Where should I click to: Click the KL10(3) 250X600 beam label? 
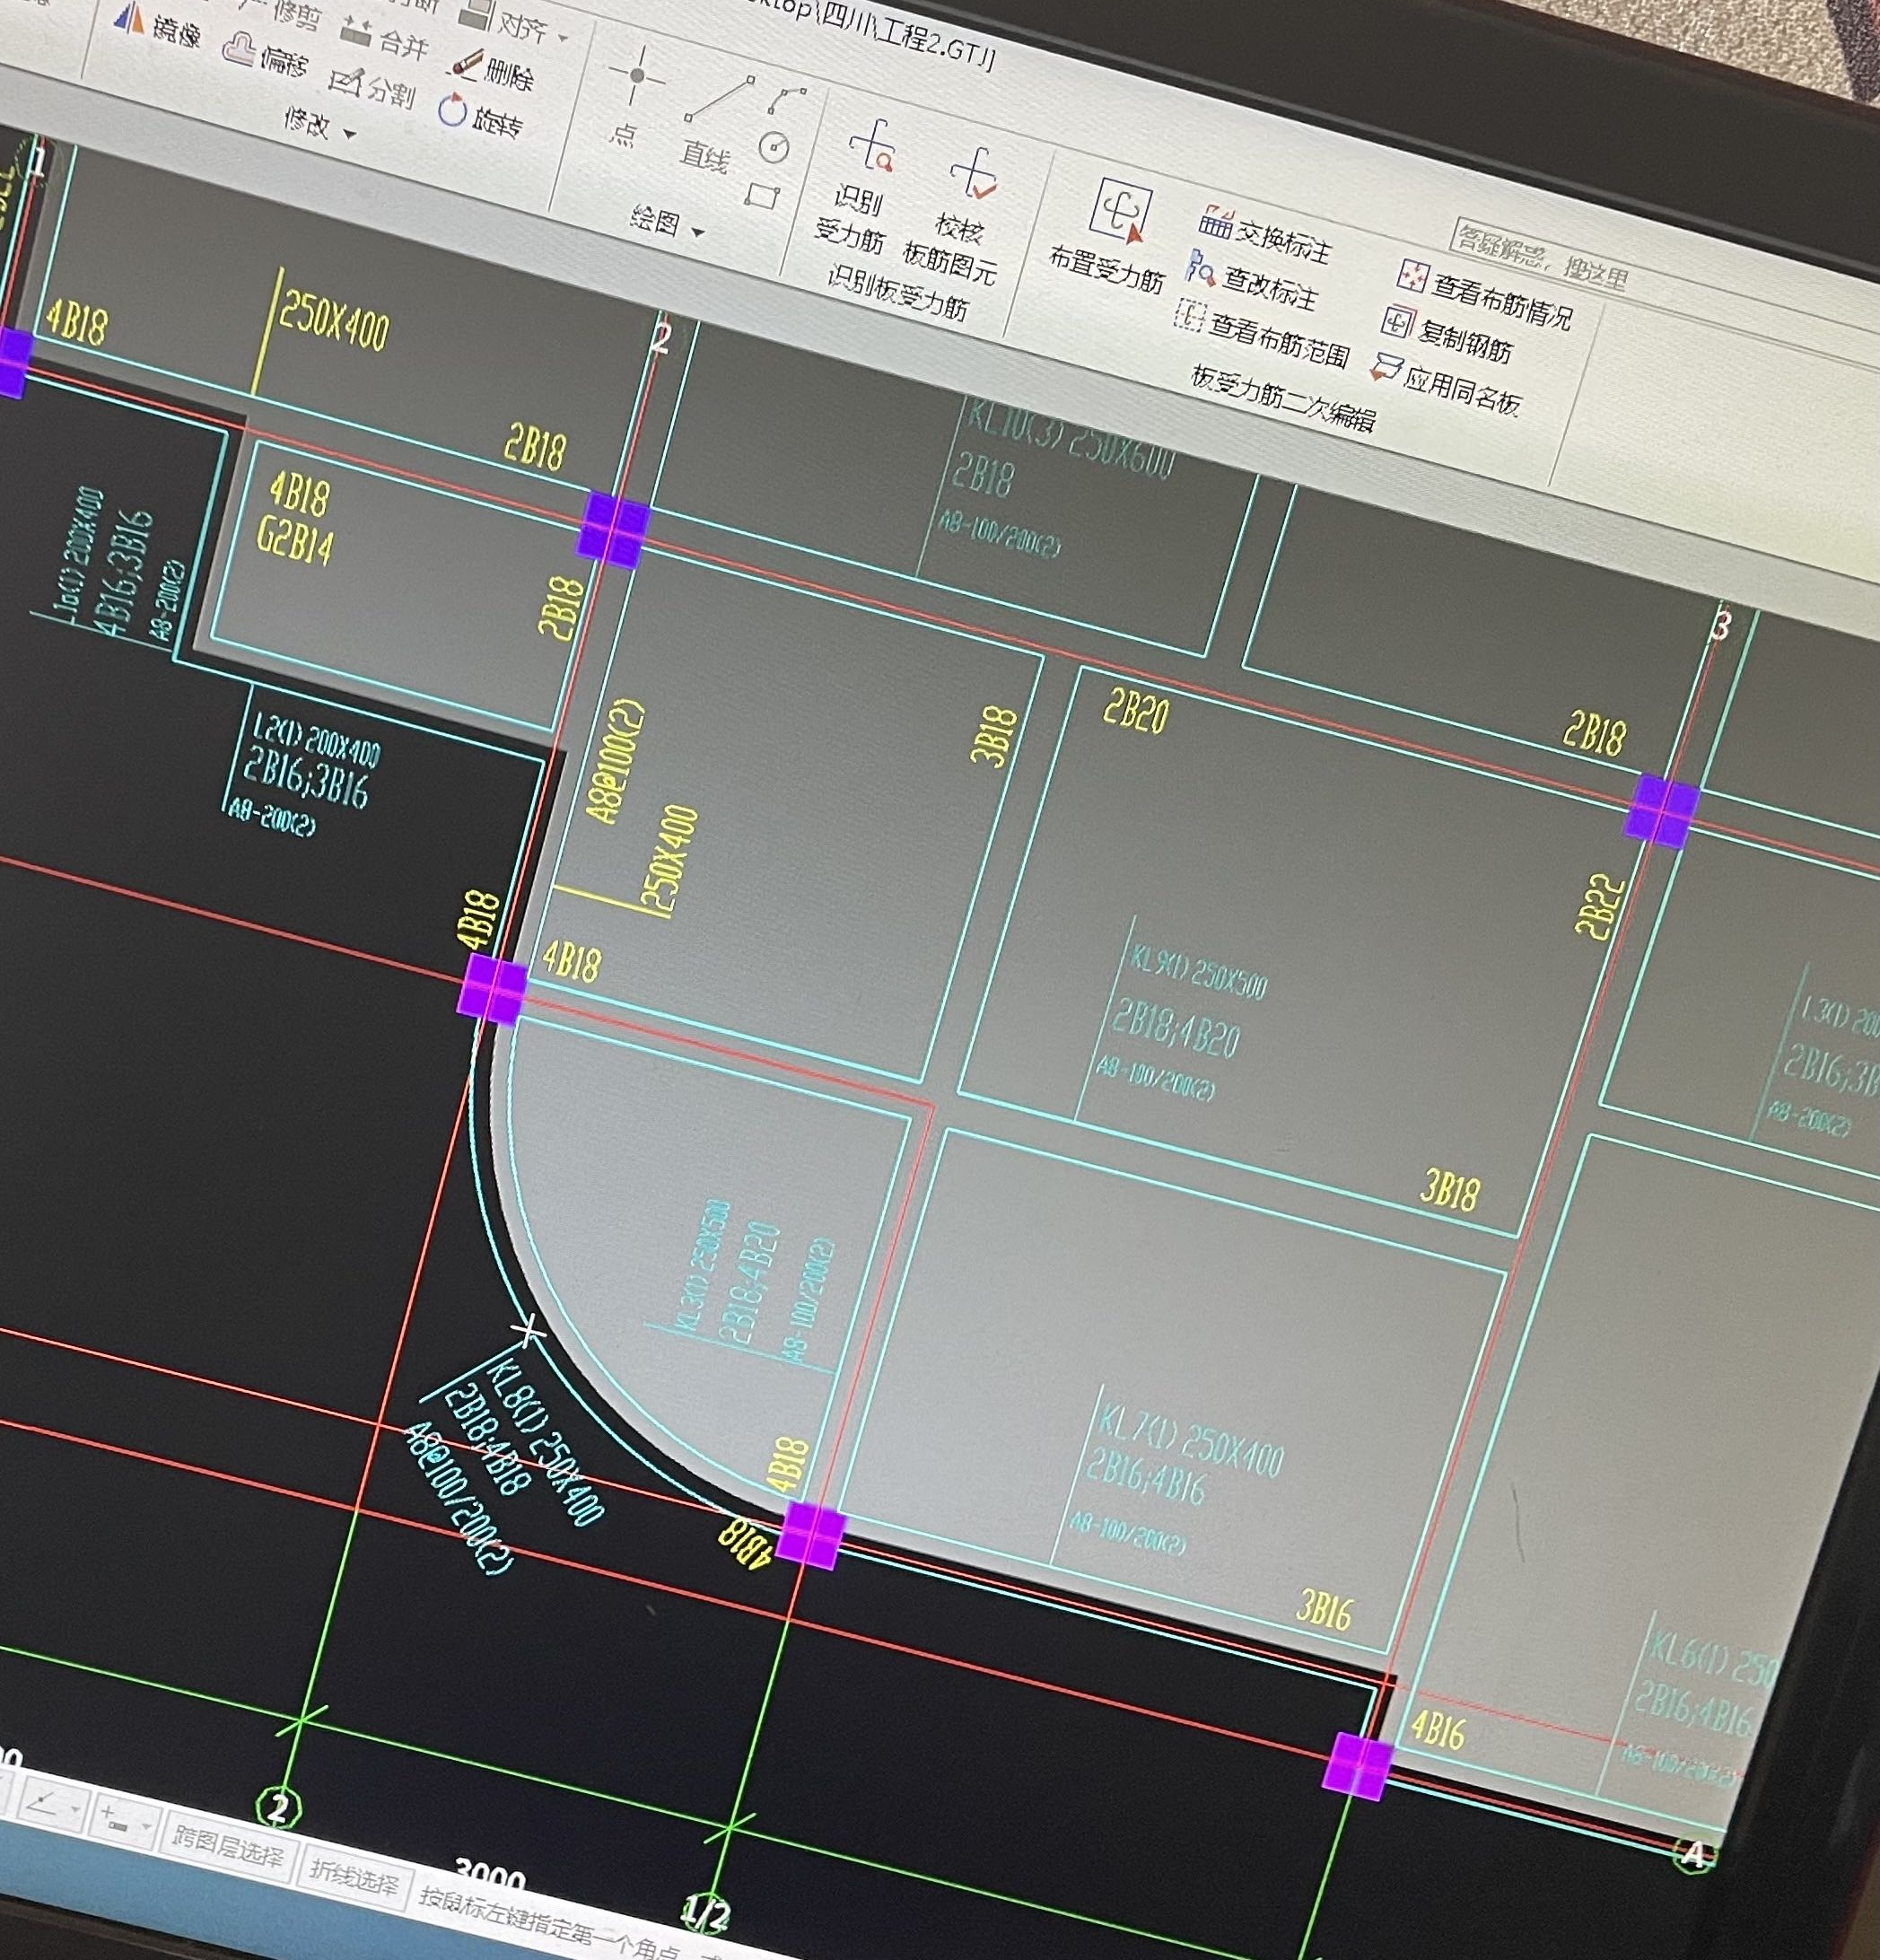(x=1070, y=436)
